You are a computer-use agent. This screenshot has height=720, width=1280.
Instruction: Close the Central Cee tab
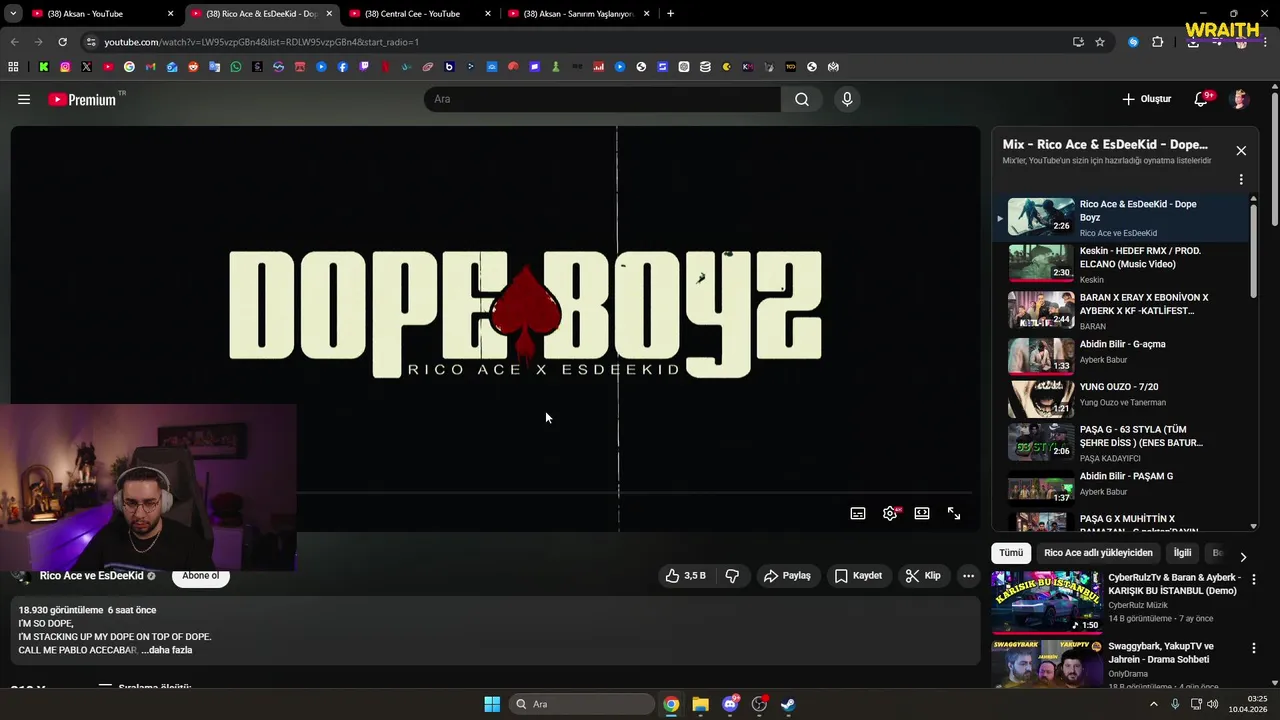click(488, 14)
